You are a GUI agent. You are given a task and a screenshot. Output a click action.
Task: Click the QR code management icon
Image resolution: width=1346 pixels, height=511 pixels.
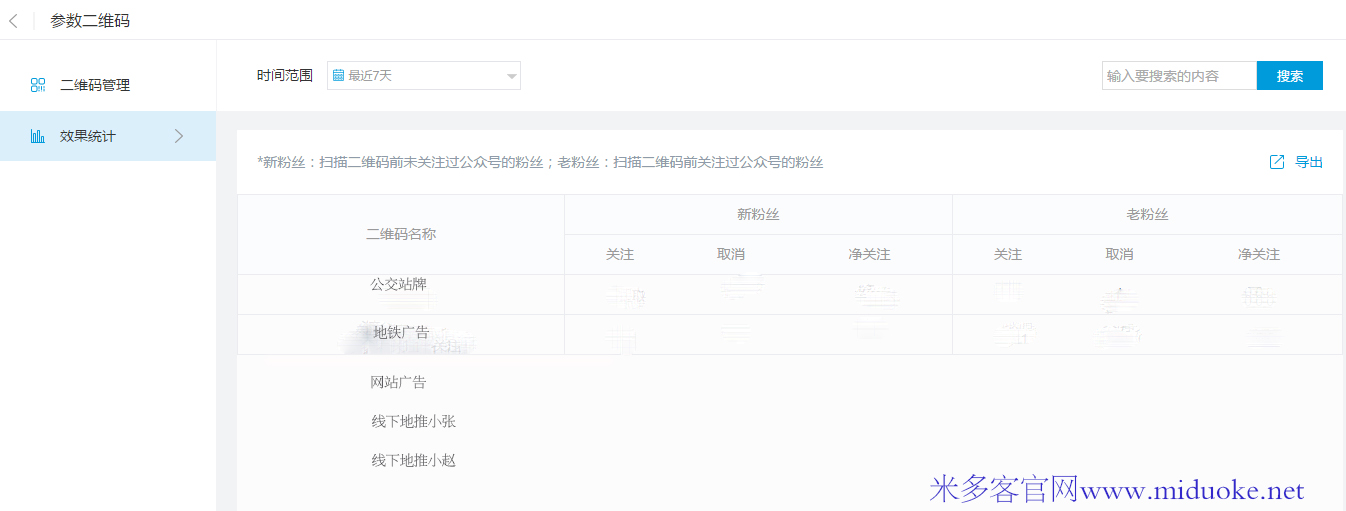38,85
